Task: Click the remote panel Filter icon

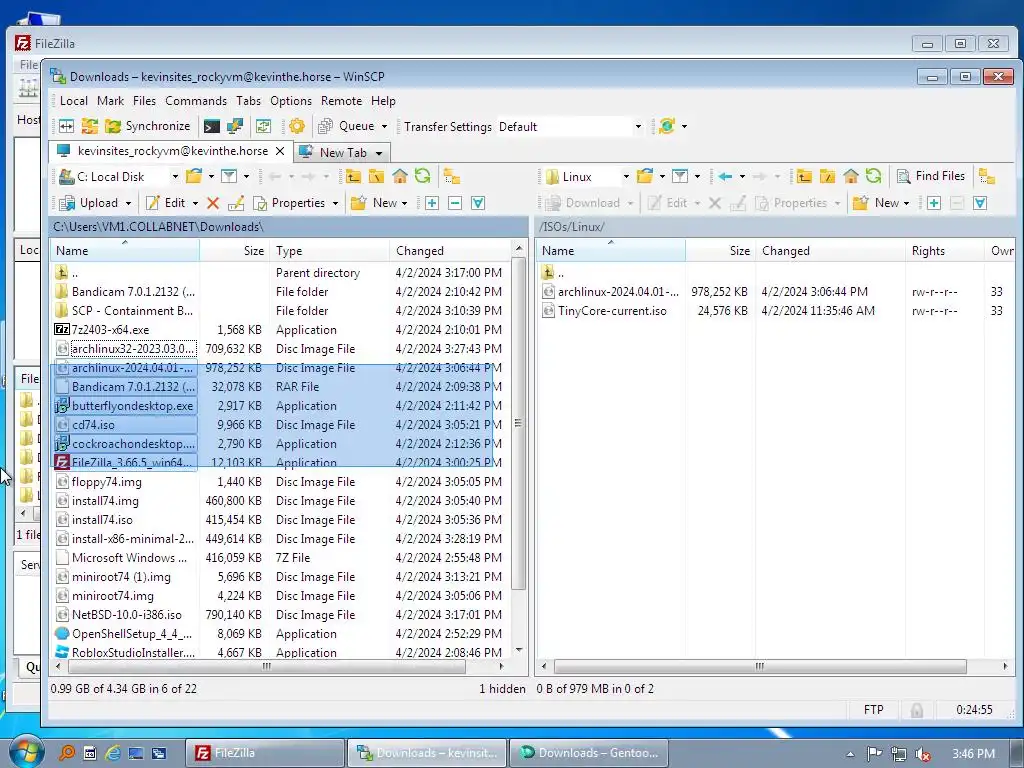Action: (x=680, y=176)
